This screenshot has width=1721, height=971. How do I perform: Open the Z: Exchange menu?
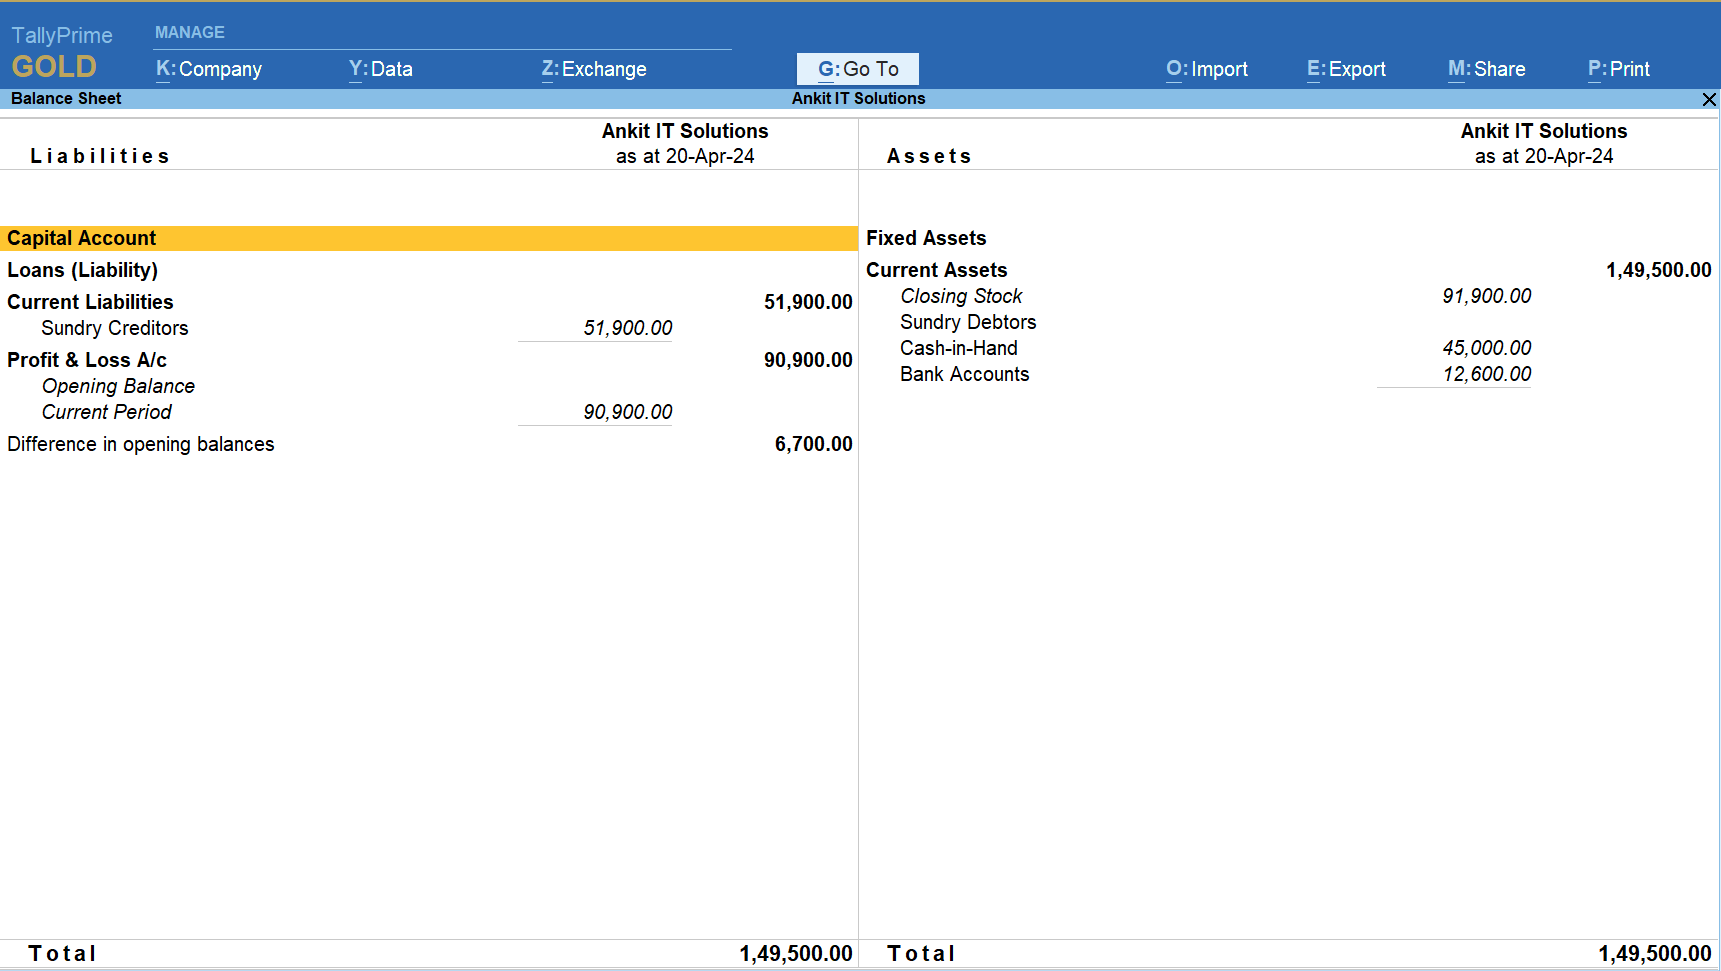coord(593,69)
